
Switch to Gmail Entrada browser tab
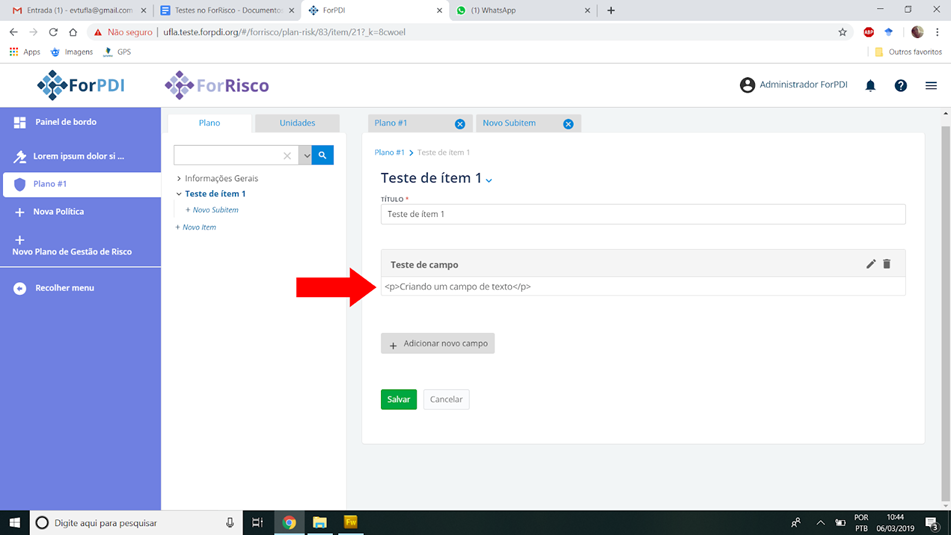point(79,10)
